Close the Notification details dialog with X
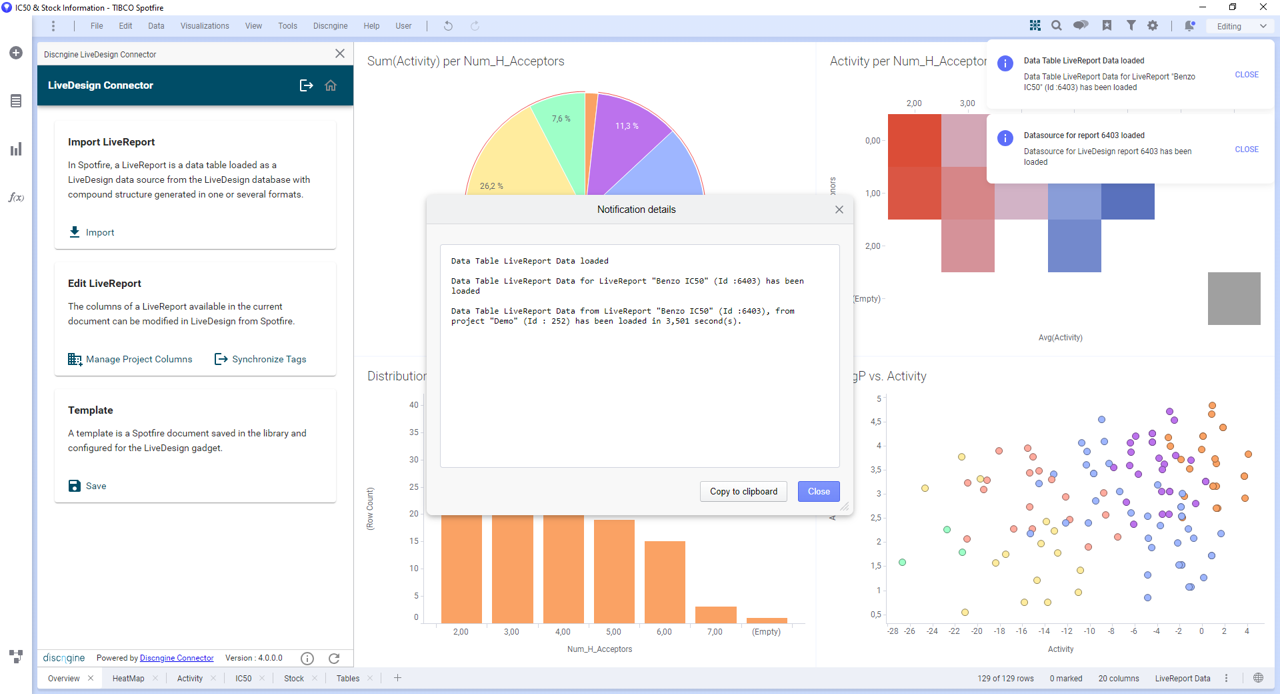This screenshot has width=1280, height=694. pos(839,210)
